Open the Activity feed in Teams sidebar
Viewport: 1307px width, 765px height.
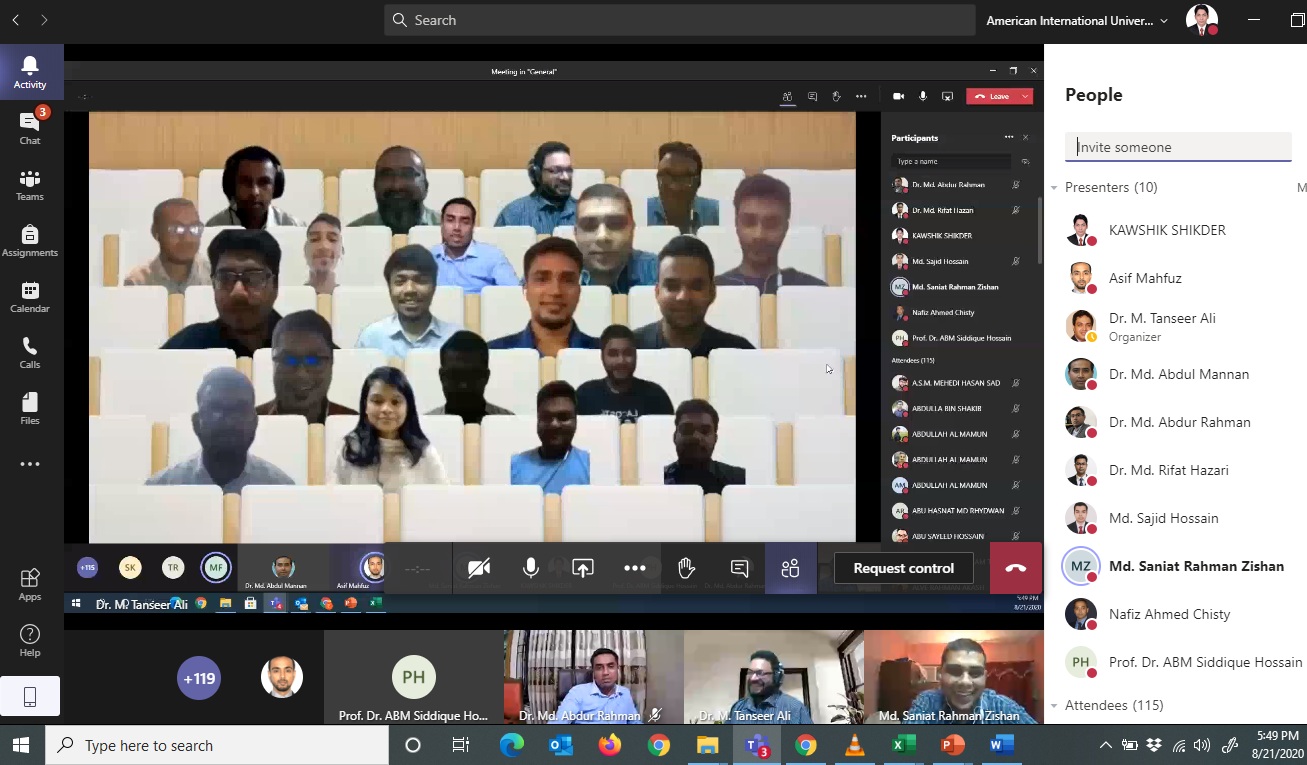30,72
